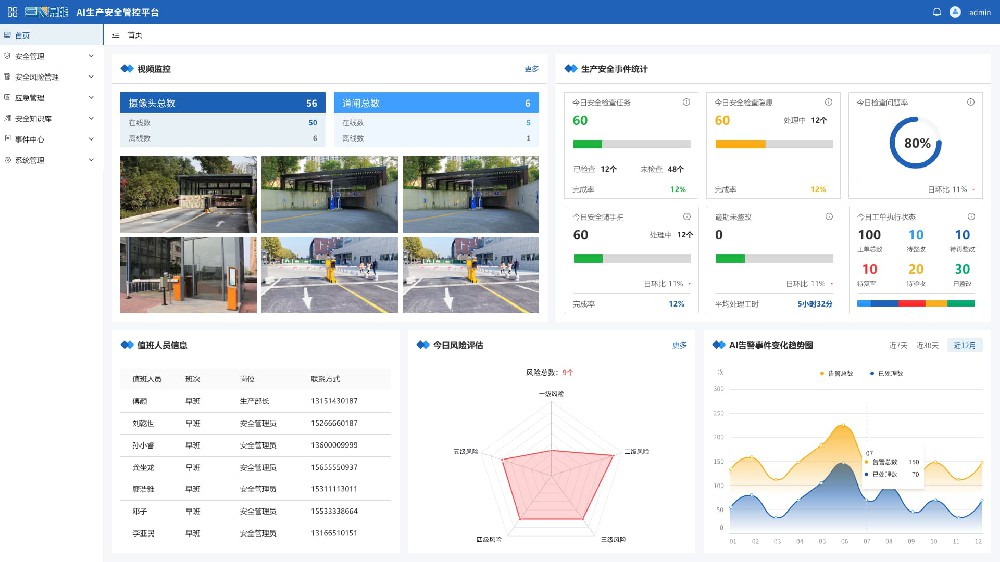Click info icon on 今日工单执行状态 card
Viewport: 1000px width, 562px height.
point(970,217)
